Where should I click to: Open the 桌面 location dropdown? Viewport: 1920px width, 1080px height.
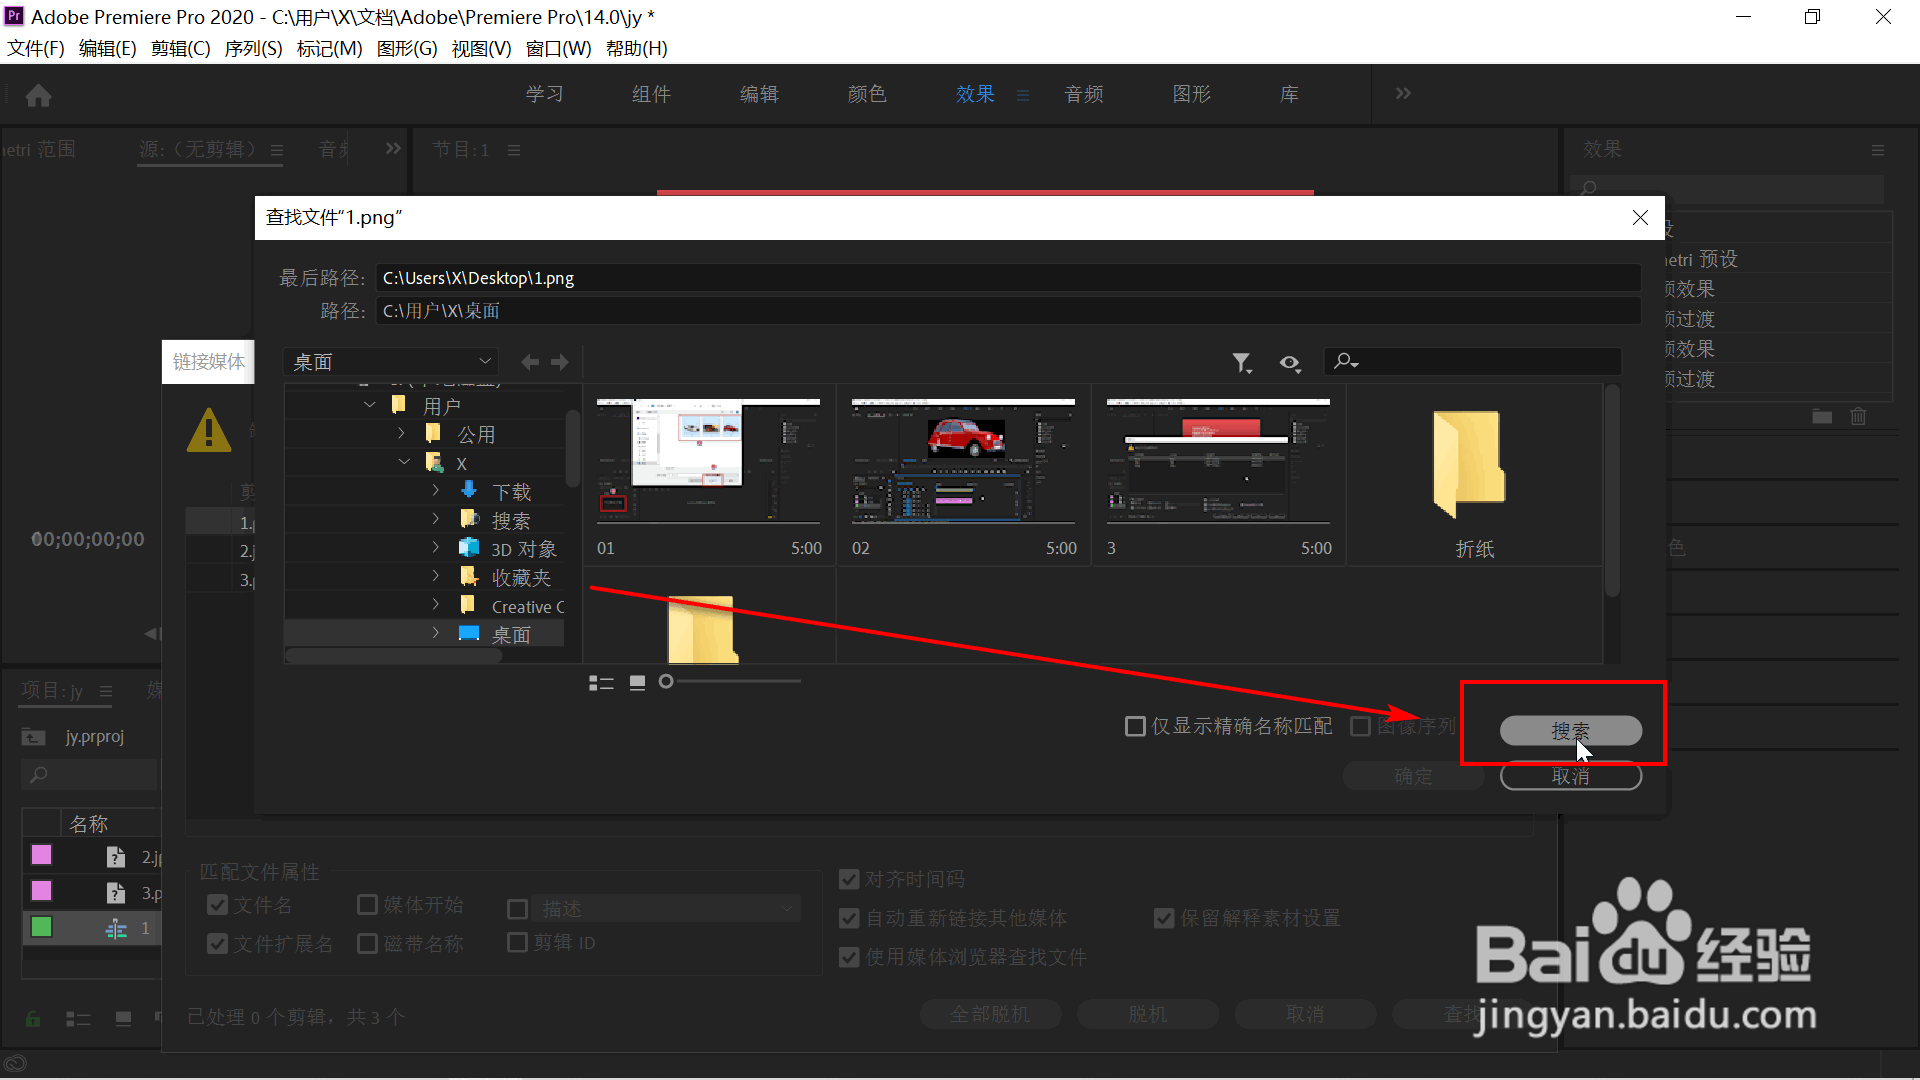point(391,362)
